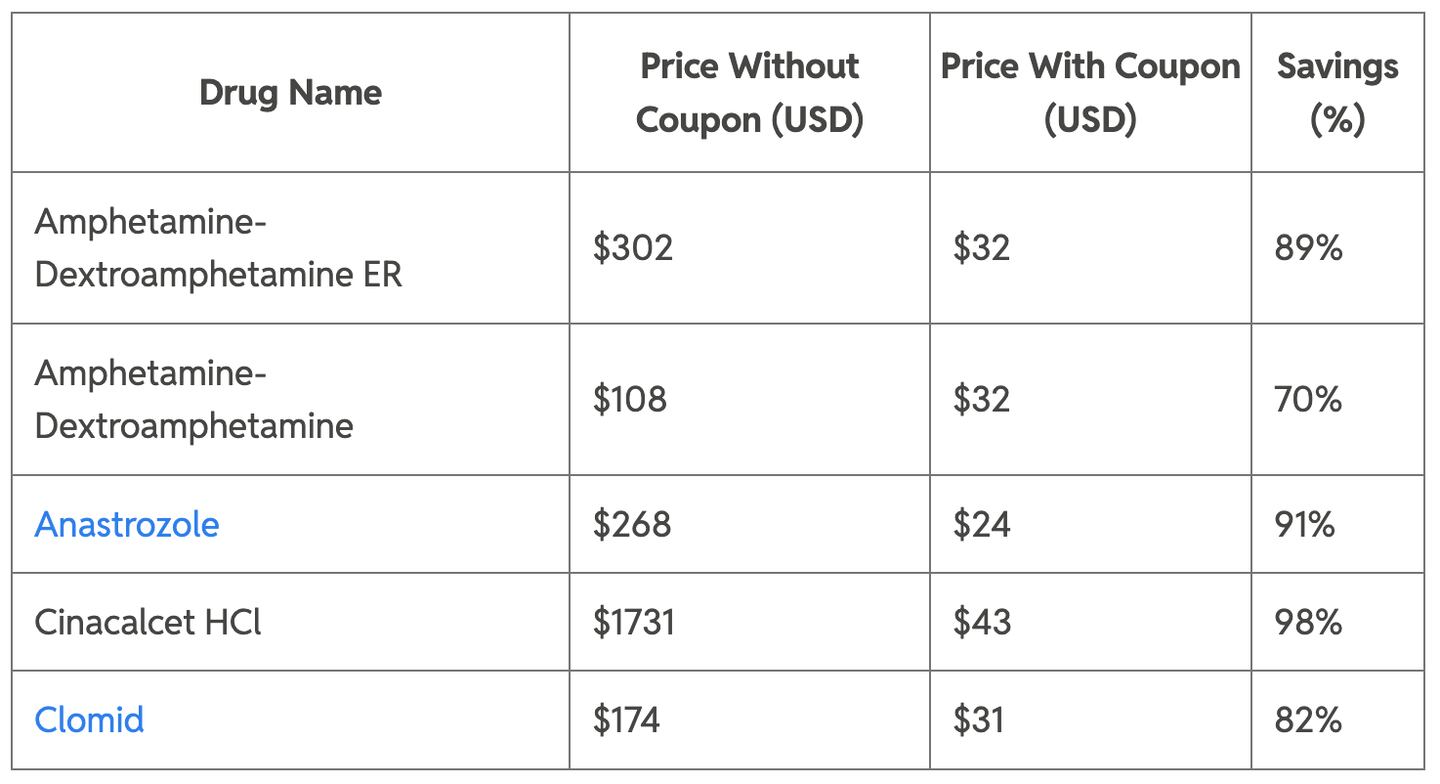The image size is (1440, 784).
Task: Select the Cinacalcet HCl name cell
Action: [x=147, y=622]
